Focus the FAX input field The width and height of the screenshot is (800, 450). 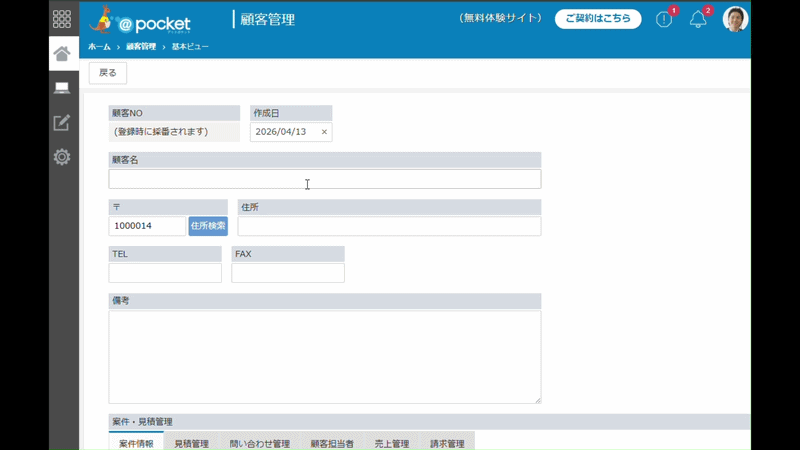pos(288,273)
